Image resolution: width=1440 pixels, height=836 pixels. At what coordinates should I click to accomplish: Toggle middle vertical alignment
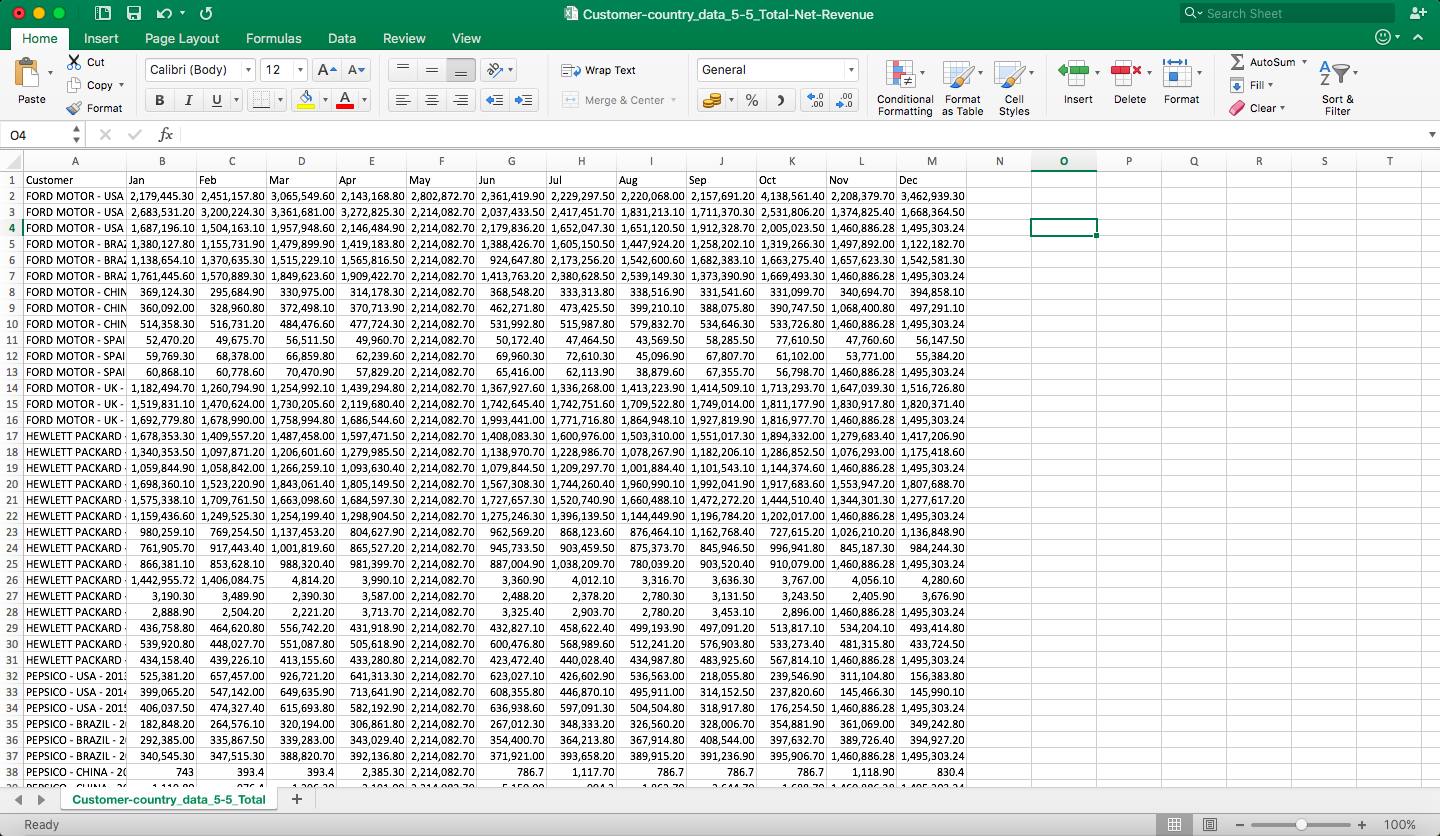431,70
